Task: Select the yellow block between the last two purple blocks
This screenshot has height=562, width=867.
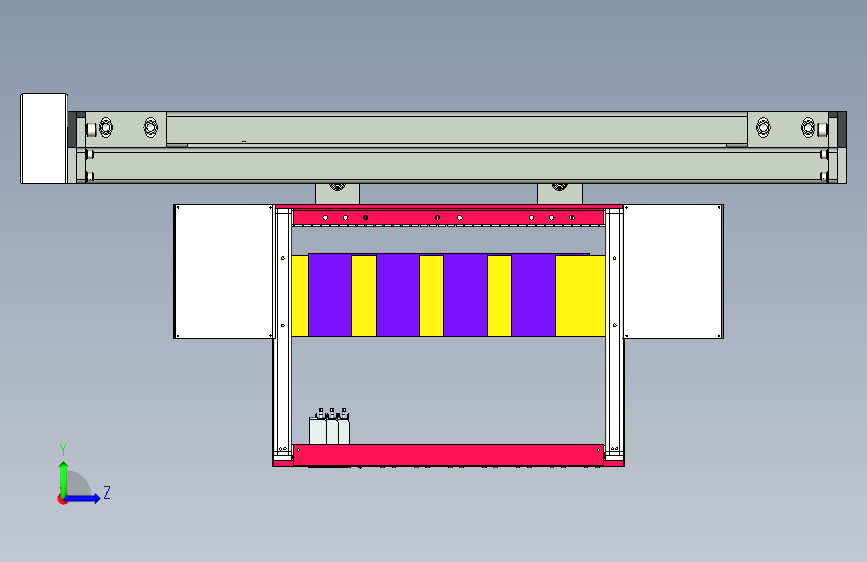Action: pyautogui.click(x=499, y=296)
